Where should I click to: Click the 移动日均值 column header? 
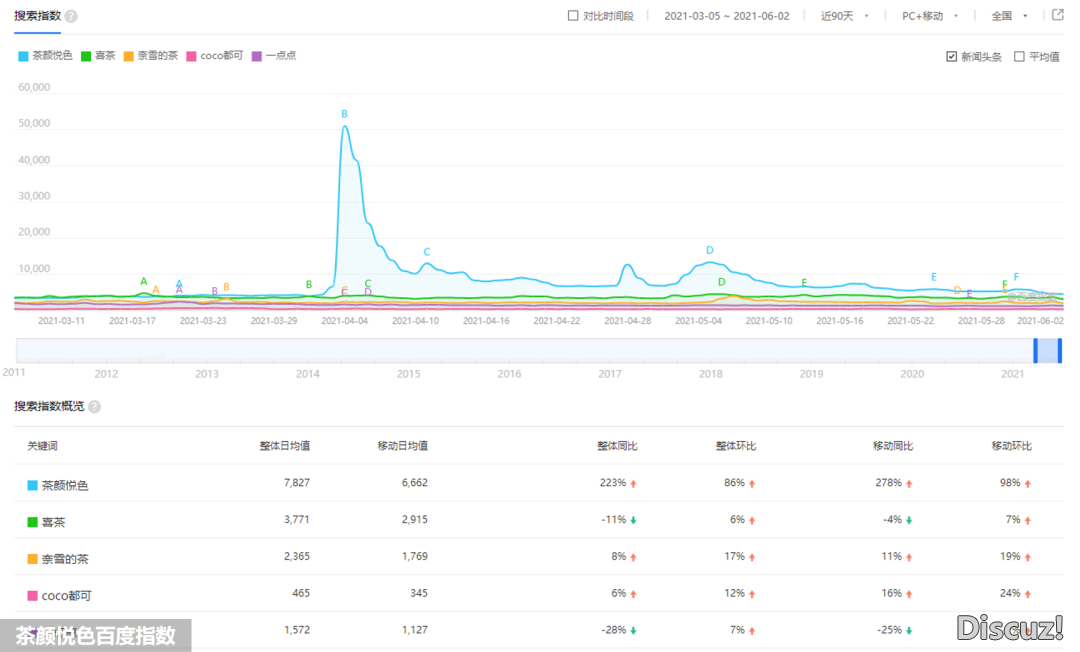click(x=403, y=446)
